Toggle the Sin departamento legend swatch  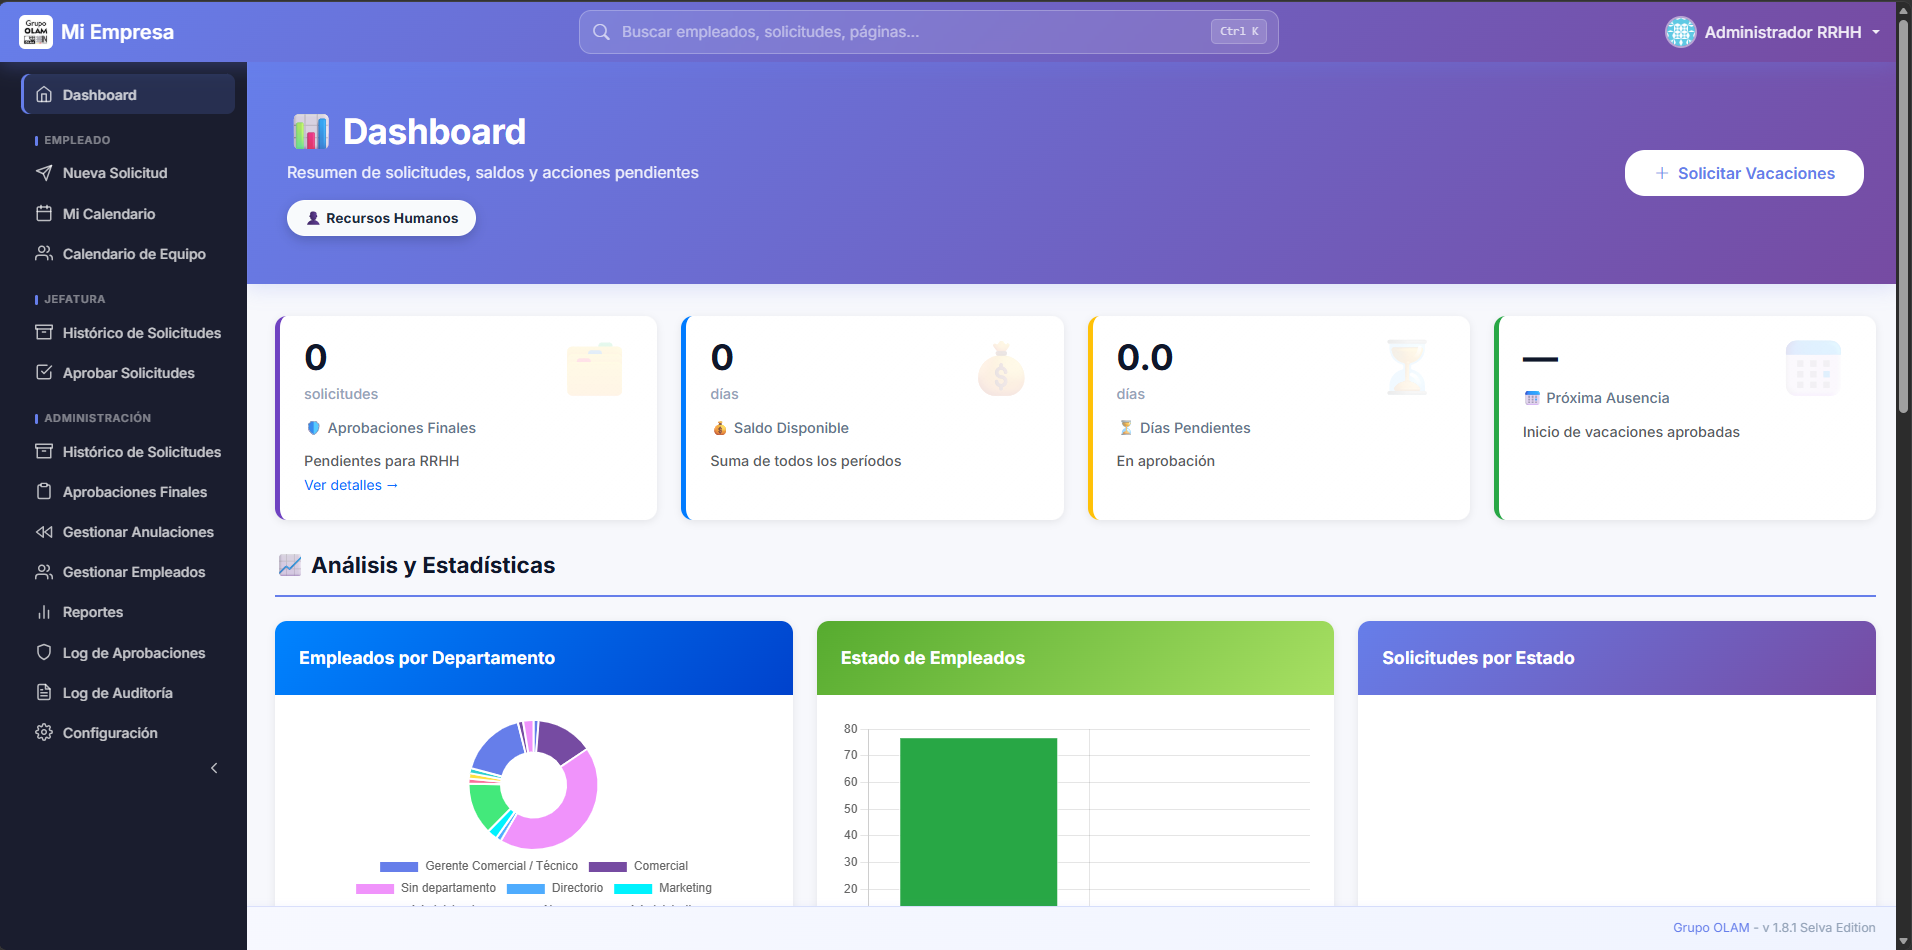click(x=375, y=888)
